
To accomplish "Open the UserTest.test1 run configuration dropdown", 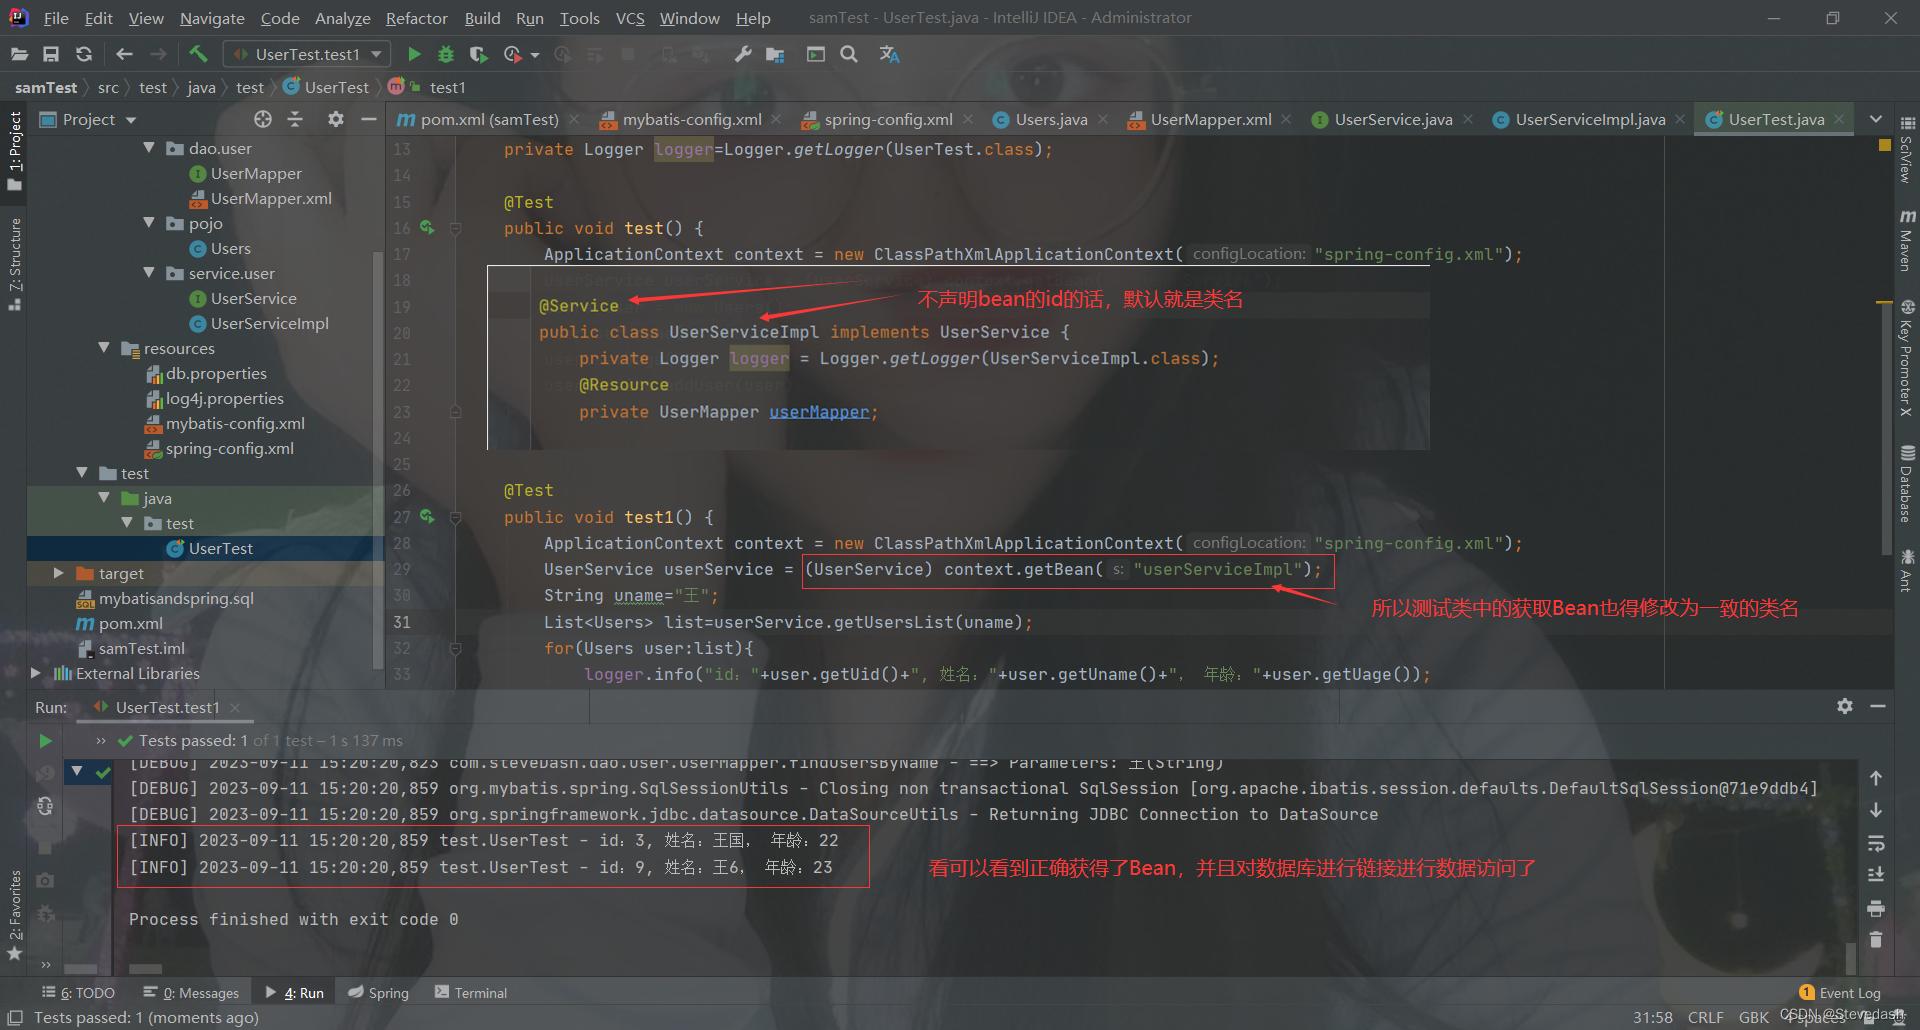I will pos(307,54).
